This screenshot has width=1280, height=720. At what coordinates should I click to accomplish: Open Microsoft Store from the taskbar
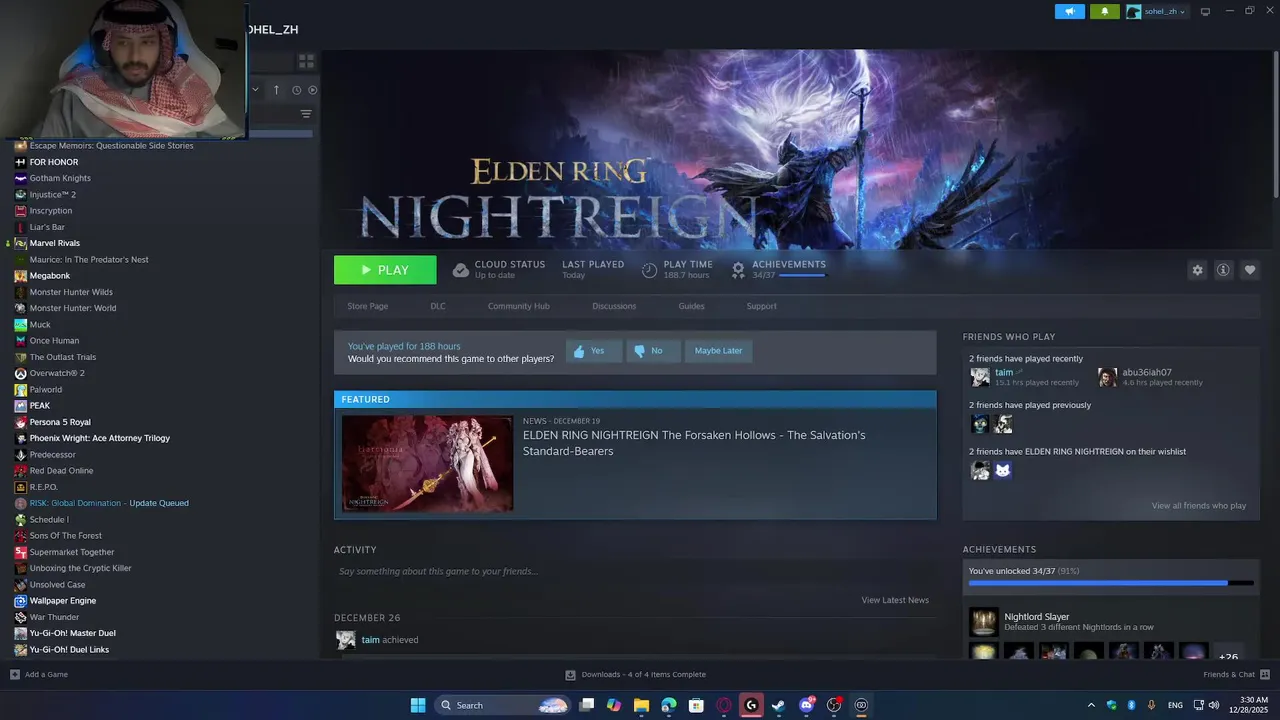(696, 705)
